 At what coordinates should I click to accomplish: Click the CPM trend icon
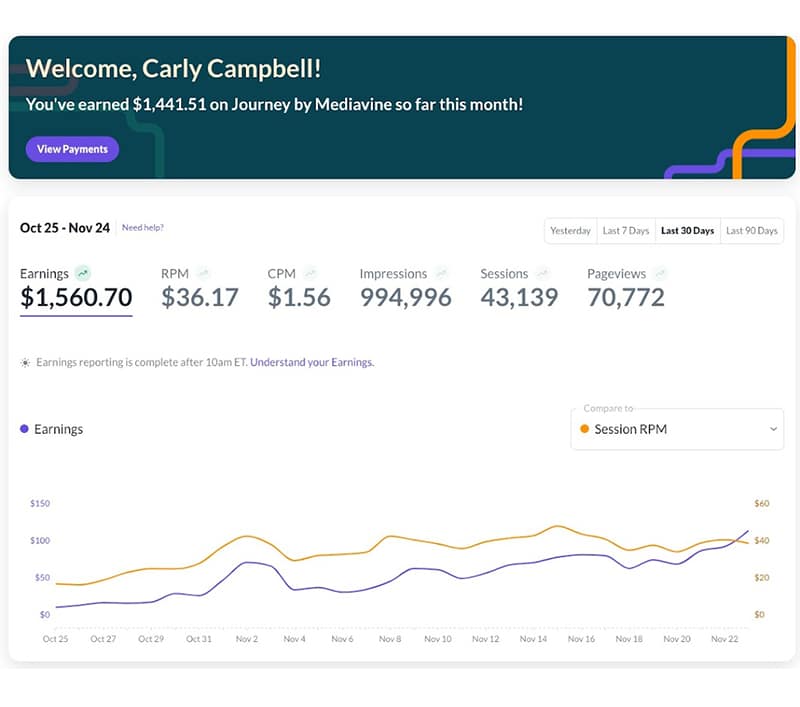(x=310, y=273)
